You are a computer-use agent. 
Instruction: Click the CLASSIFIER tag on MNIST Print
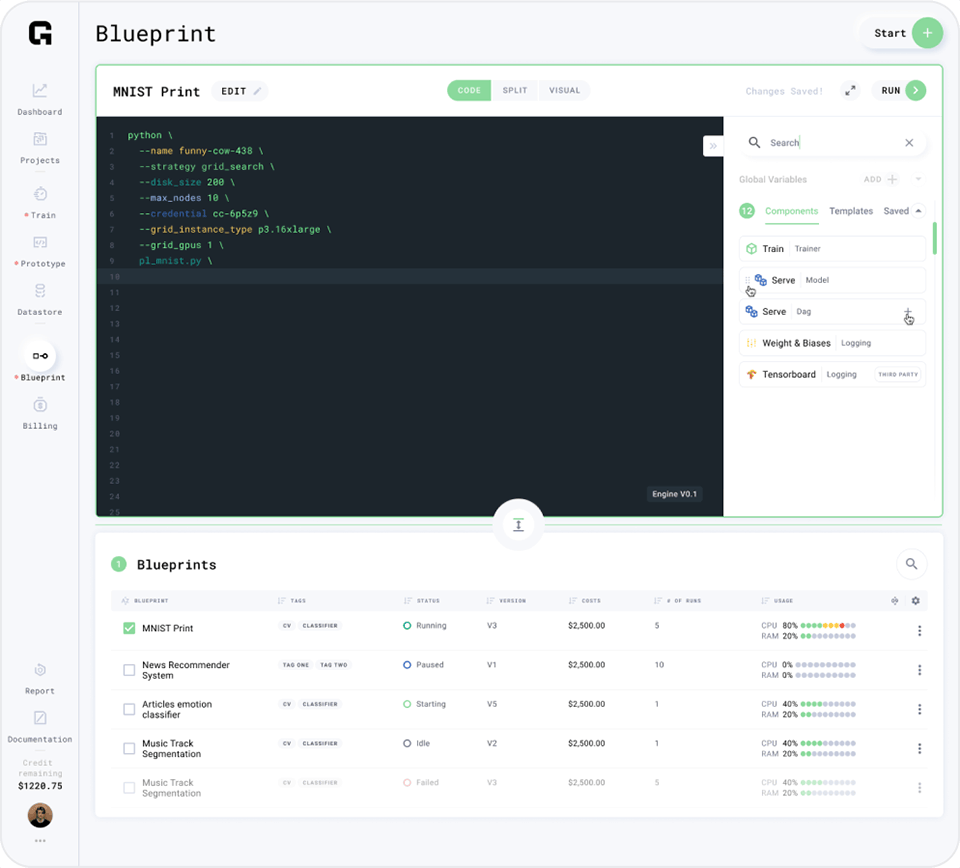(x=320, y=626)
